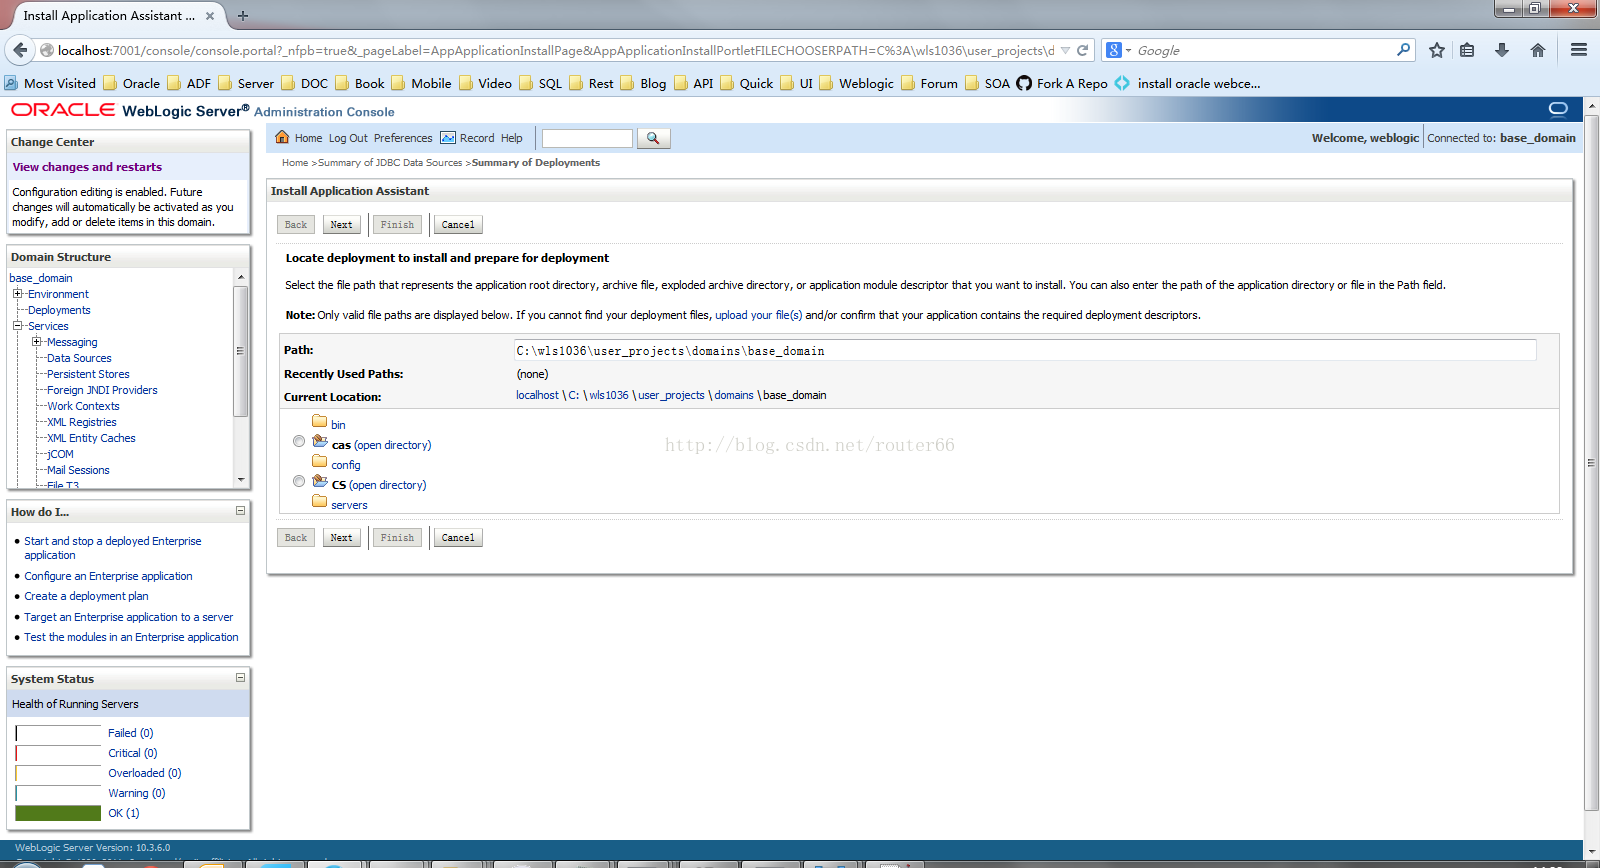Click the top Cancel button
The height and width of the screenshot is (868, 1600).
458,225
